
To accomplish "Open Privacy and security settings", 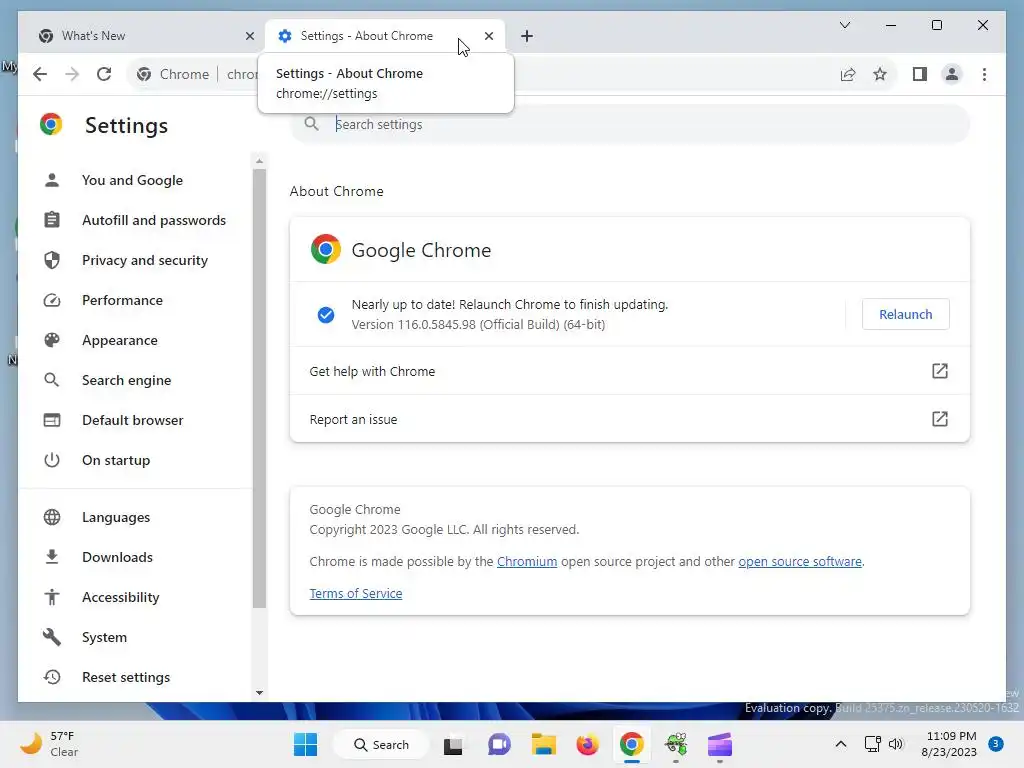I will tap(145, 260).
